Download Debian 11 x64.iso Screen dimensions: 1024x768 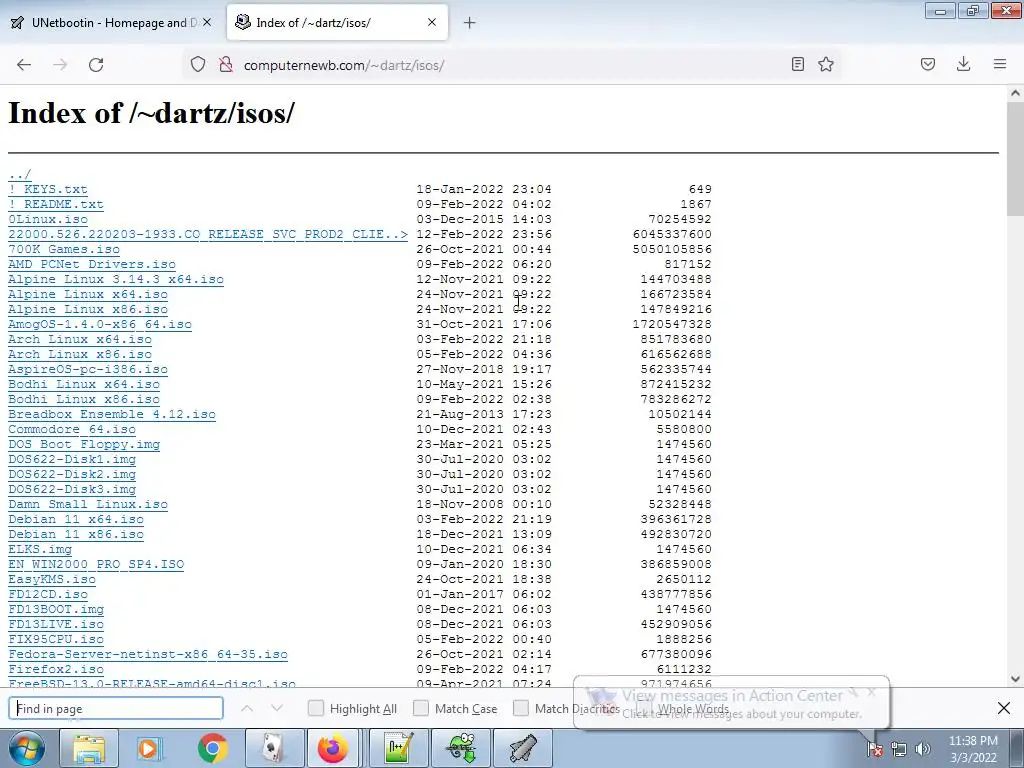[x=76, y=520]
